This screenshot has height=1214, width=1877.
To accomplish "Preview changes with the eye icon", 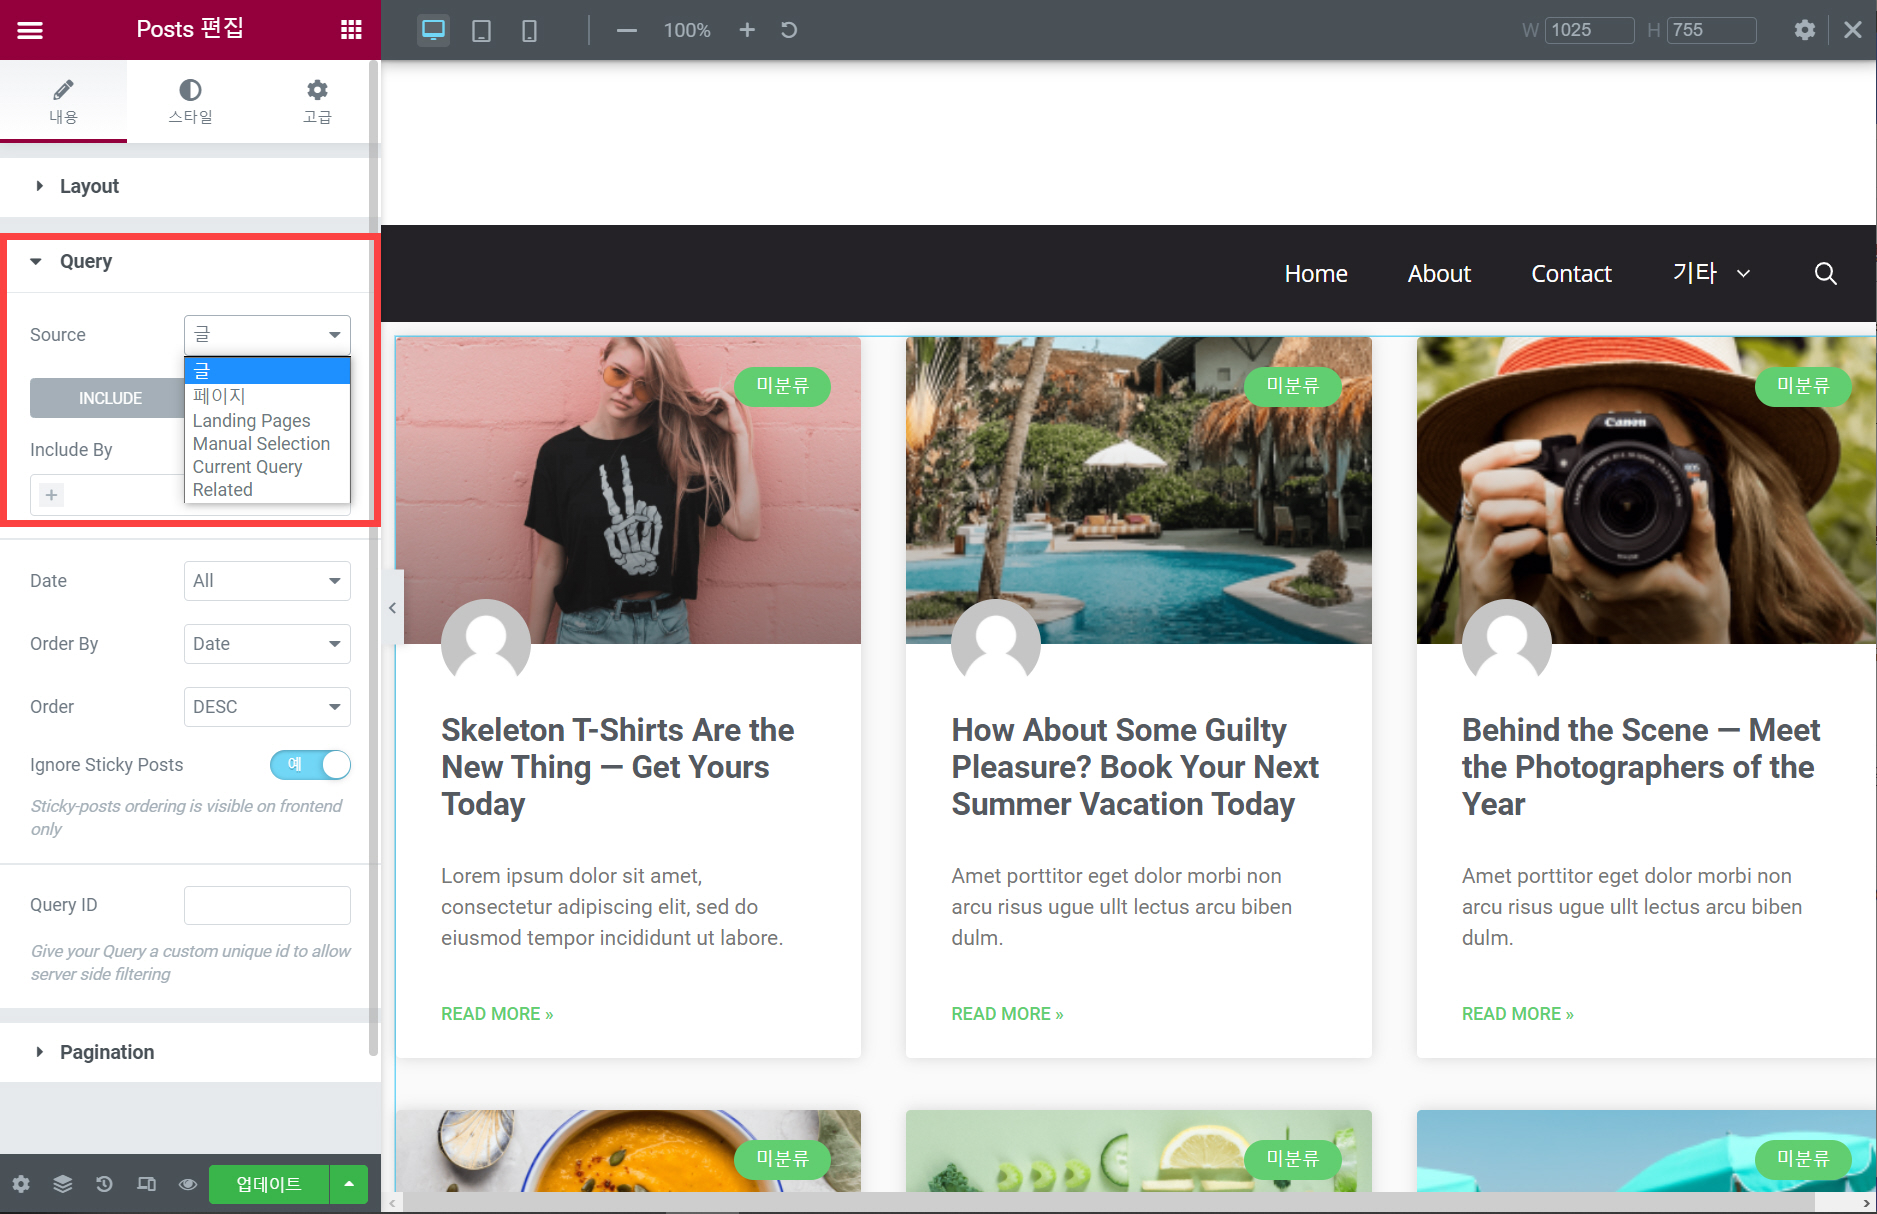I will [187, 1184].
